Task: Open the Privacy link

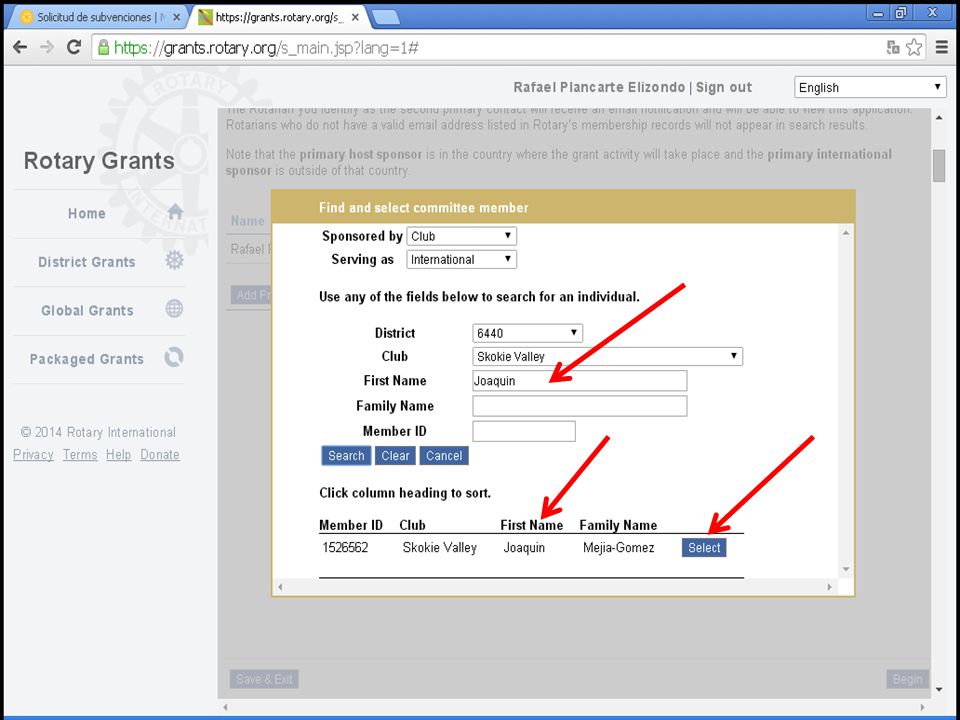Action: click(x=33, y=454)
